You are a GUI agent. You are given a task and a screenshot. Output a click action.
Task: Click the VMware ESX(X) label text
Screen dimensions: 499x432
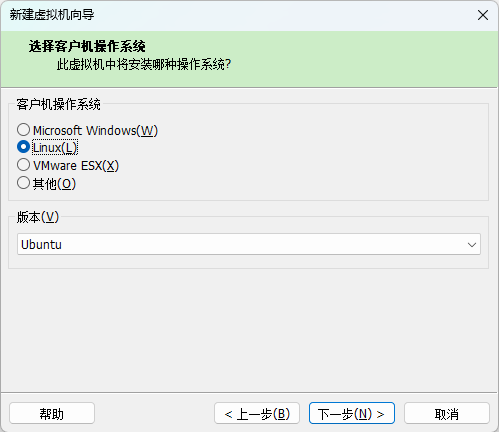[76, 166]
